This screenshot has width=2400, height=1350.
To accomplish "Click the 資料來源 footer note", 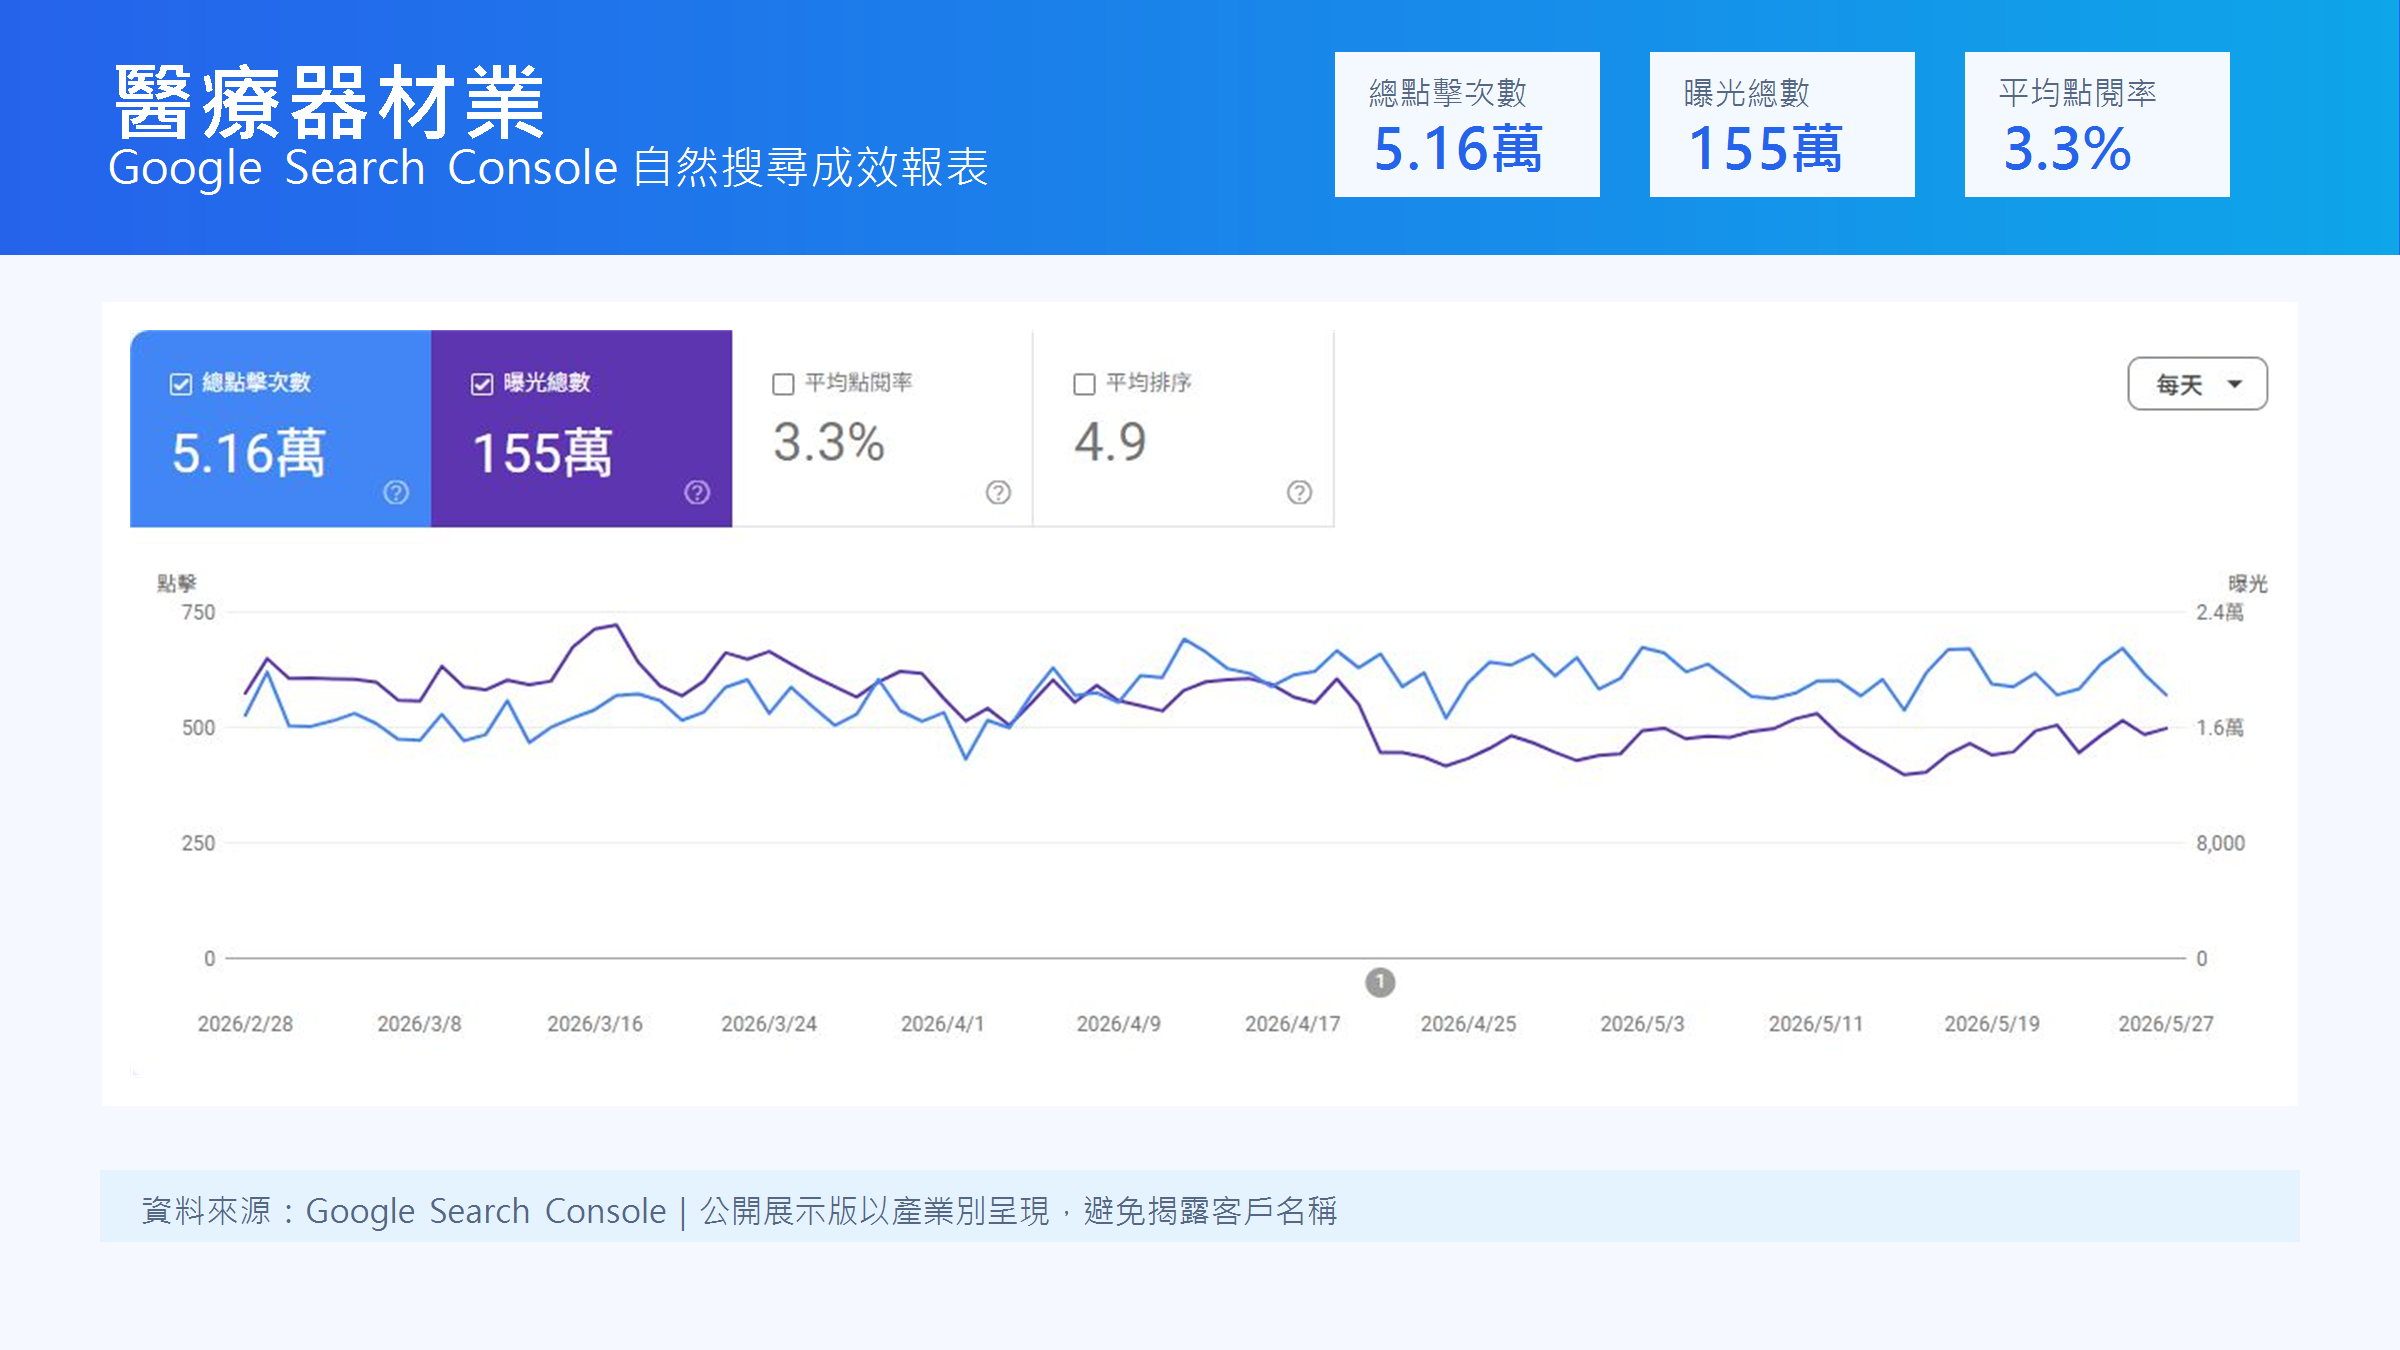I will click(x=739, y=1211).
